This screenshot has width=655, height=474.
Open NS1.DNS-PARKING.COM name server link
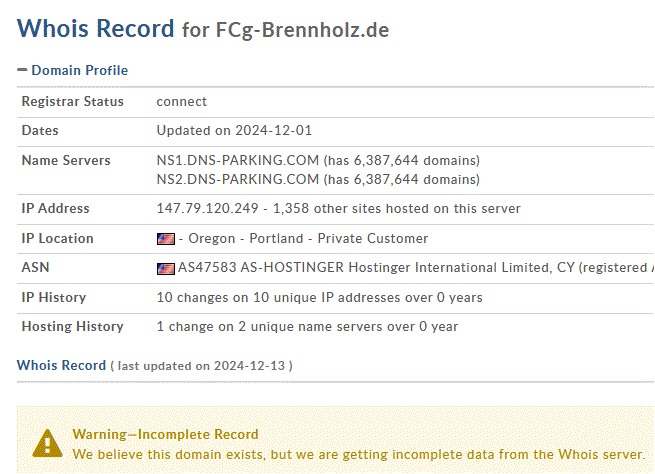238,160
